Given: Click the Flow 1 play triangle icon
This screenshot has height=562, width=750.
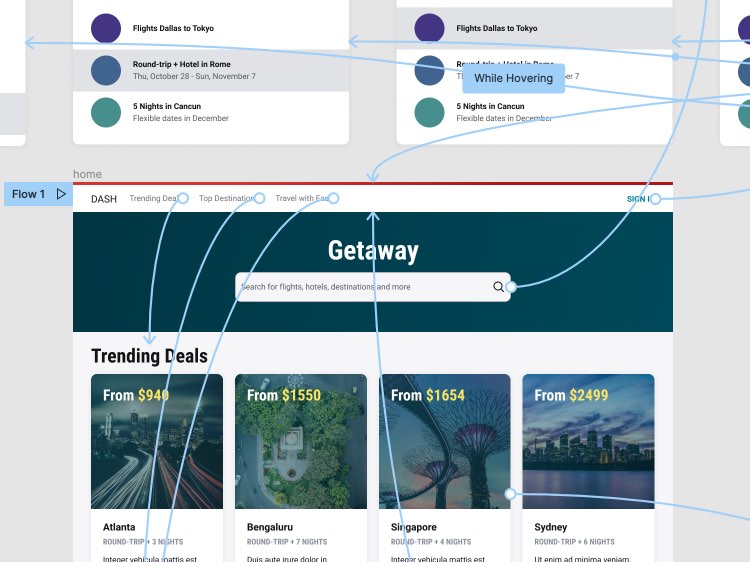Looking at the screenshot, I should point(61,194).
